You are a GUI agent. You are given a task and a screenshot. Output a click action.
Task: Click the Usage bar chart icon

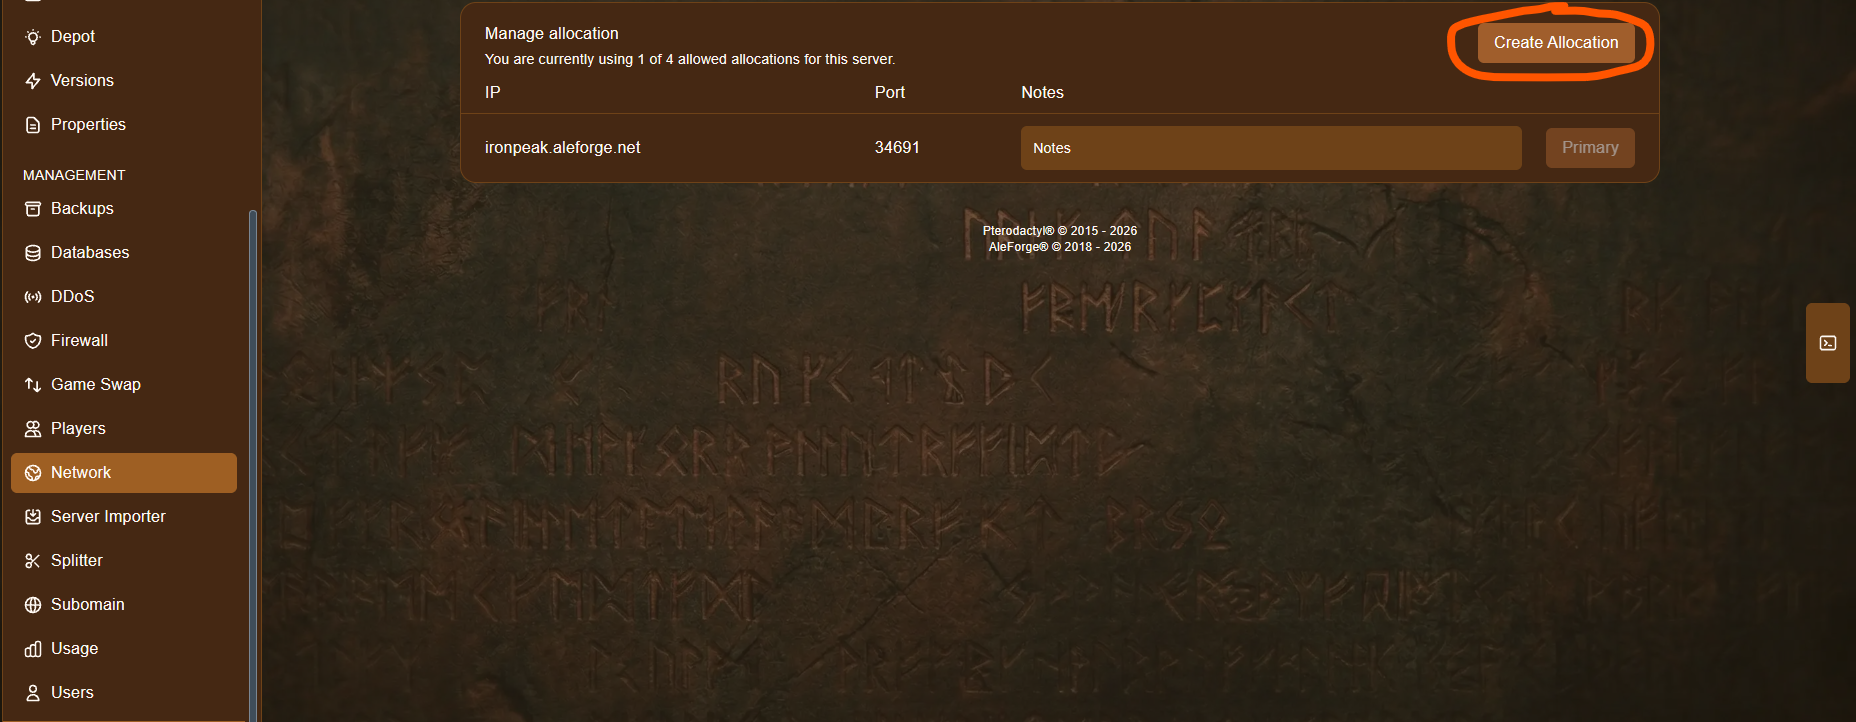(33, 649)
